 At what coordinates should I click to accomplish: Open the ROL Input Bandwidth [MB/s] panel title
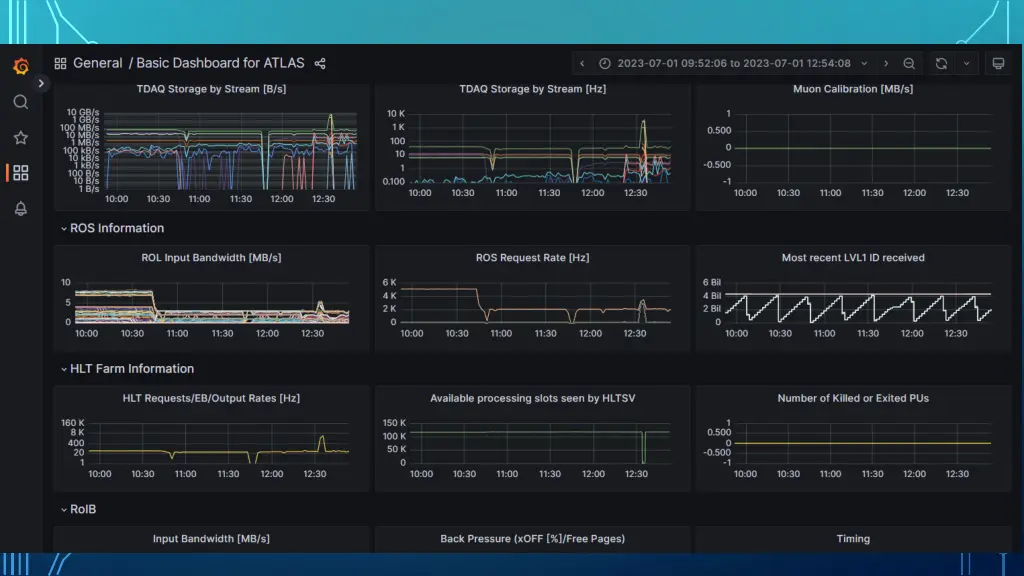(211, 257)
